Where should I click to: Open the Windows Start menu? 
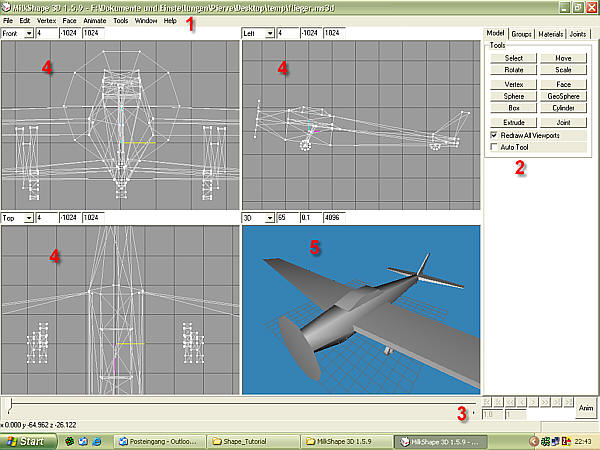point(28,441)
